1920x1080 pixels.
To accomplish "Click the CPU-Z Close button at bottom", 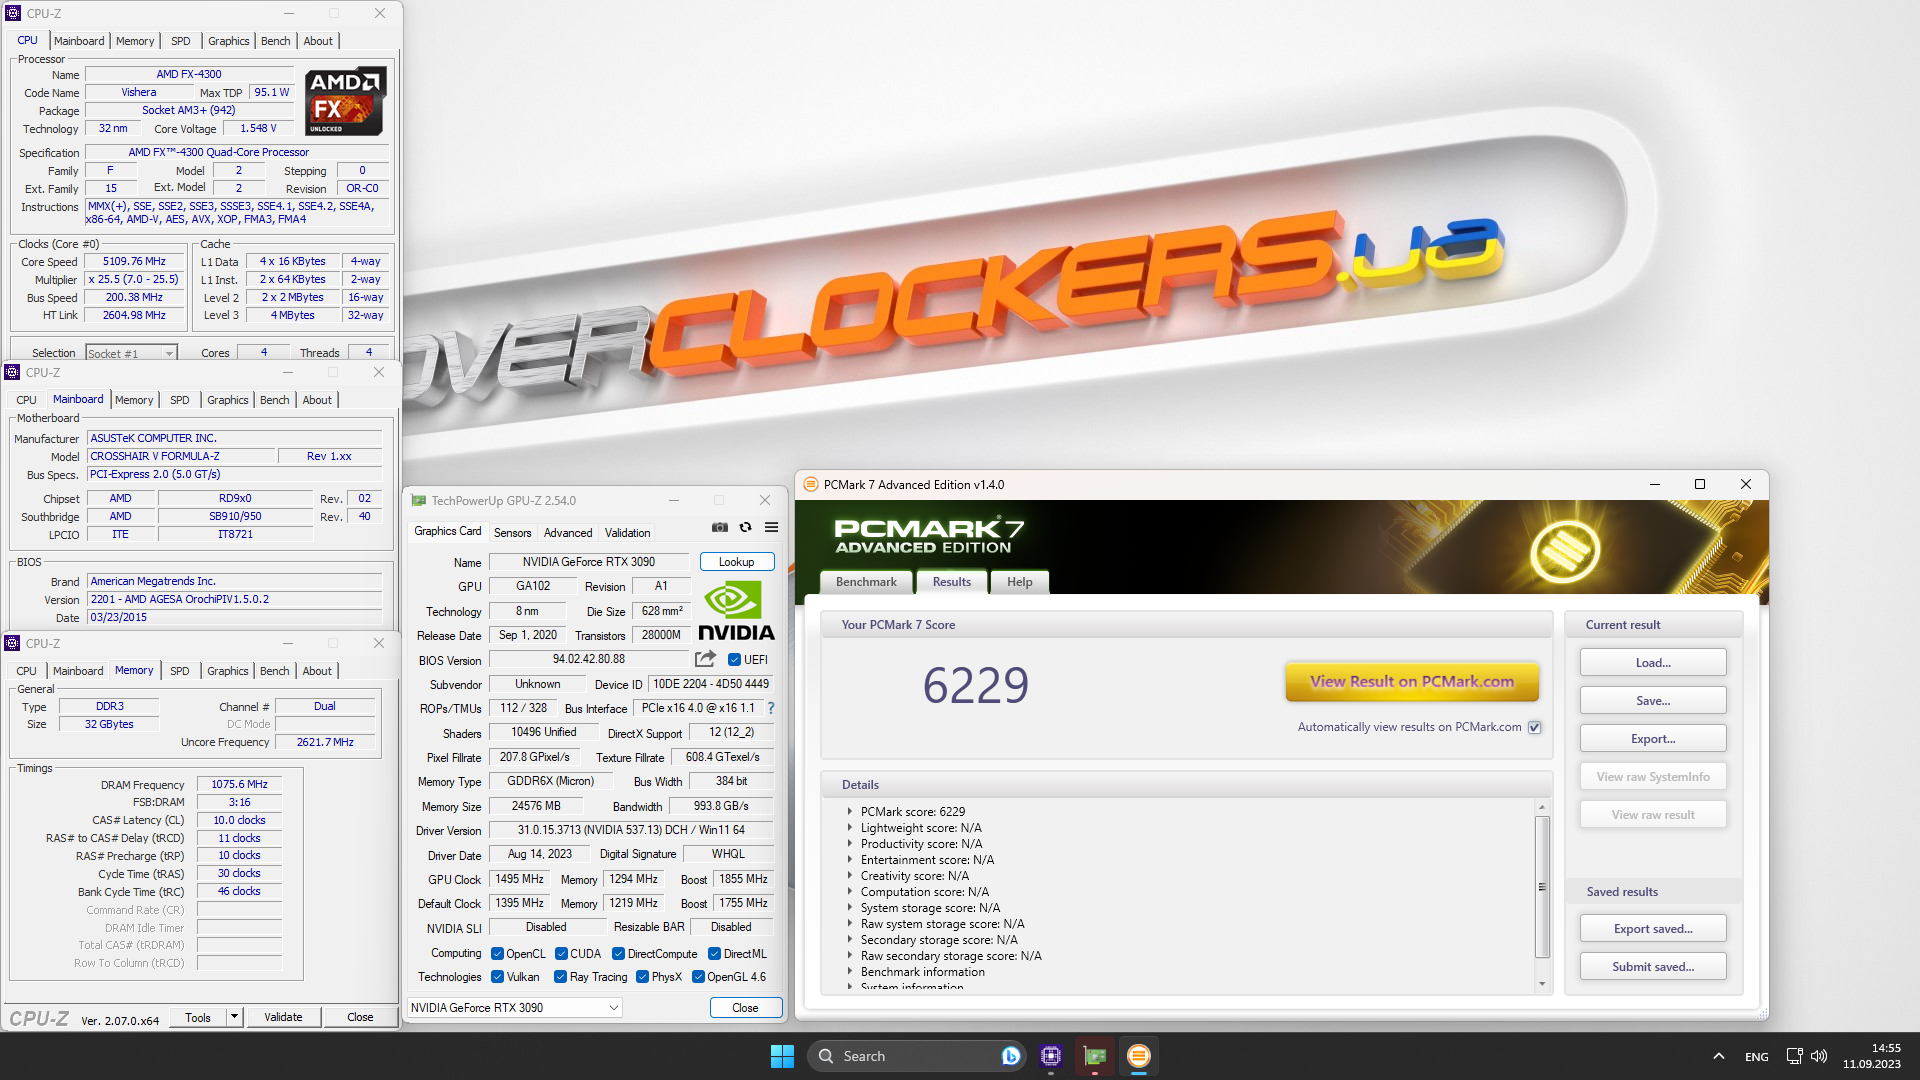I will click(360, 1017).
